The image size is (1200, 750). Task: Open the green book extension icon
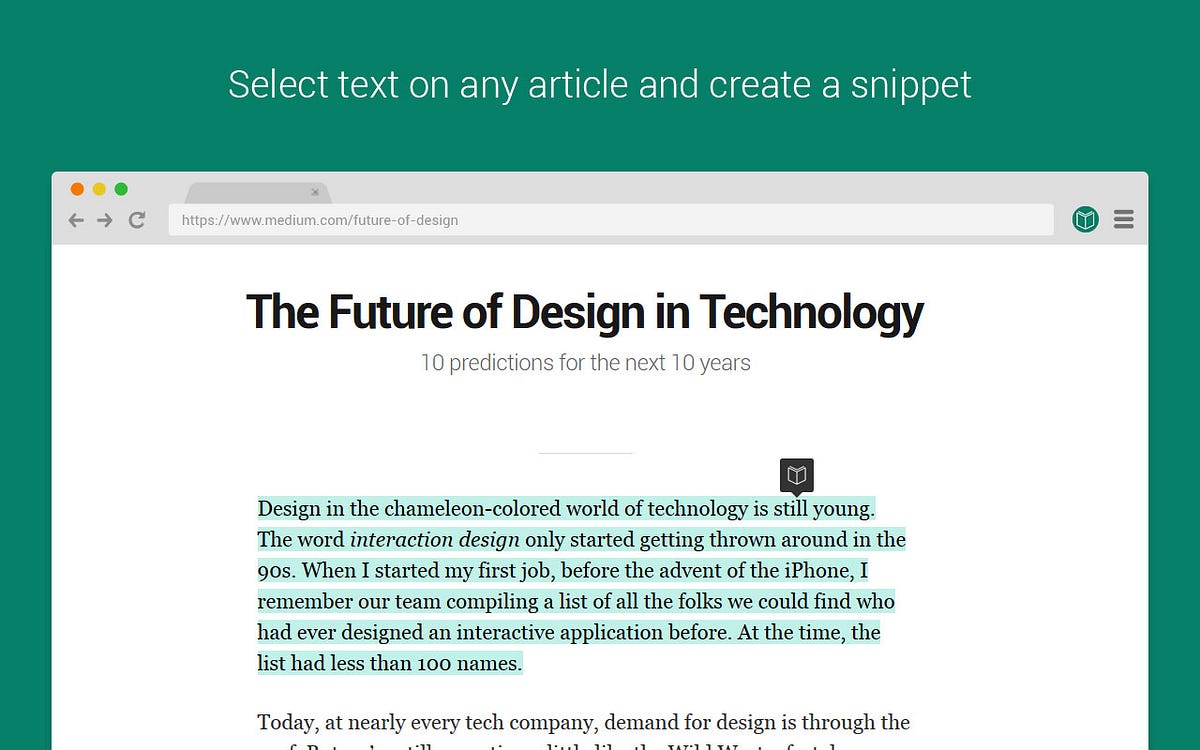coord(1086,219)
